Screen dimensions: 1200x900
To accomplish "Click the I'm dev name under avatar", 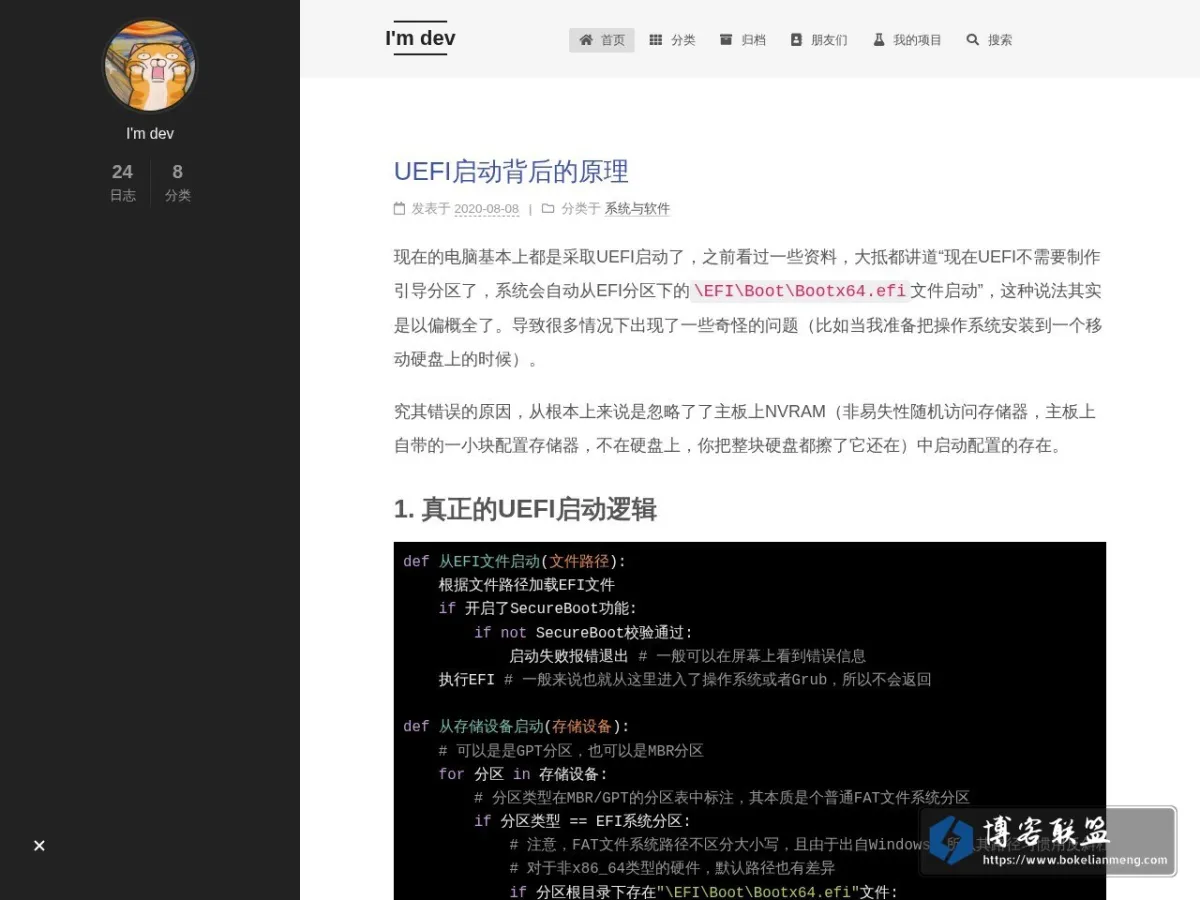I will [x=150, y=133].
